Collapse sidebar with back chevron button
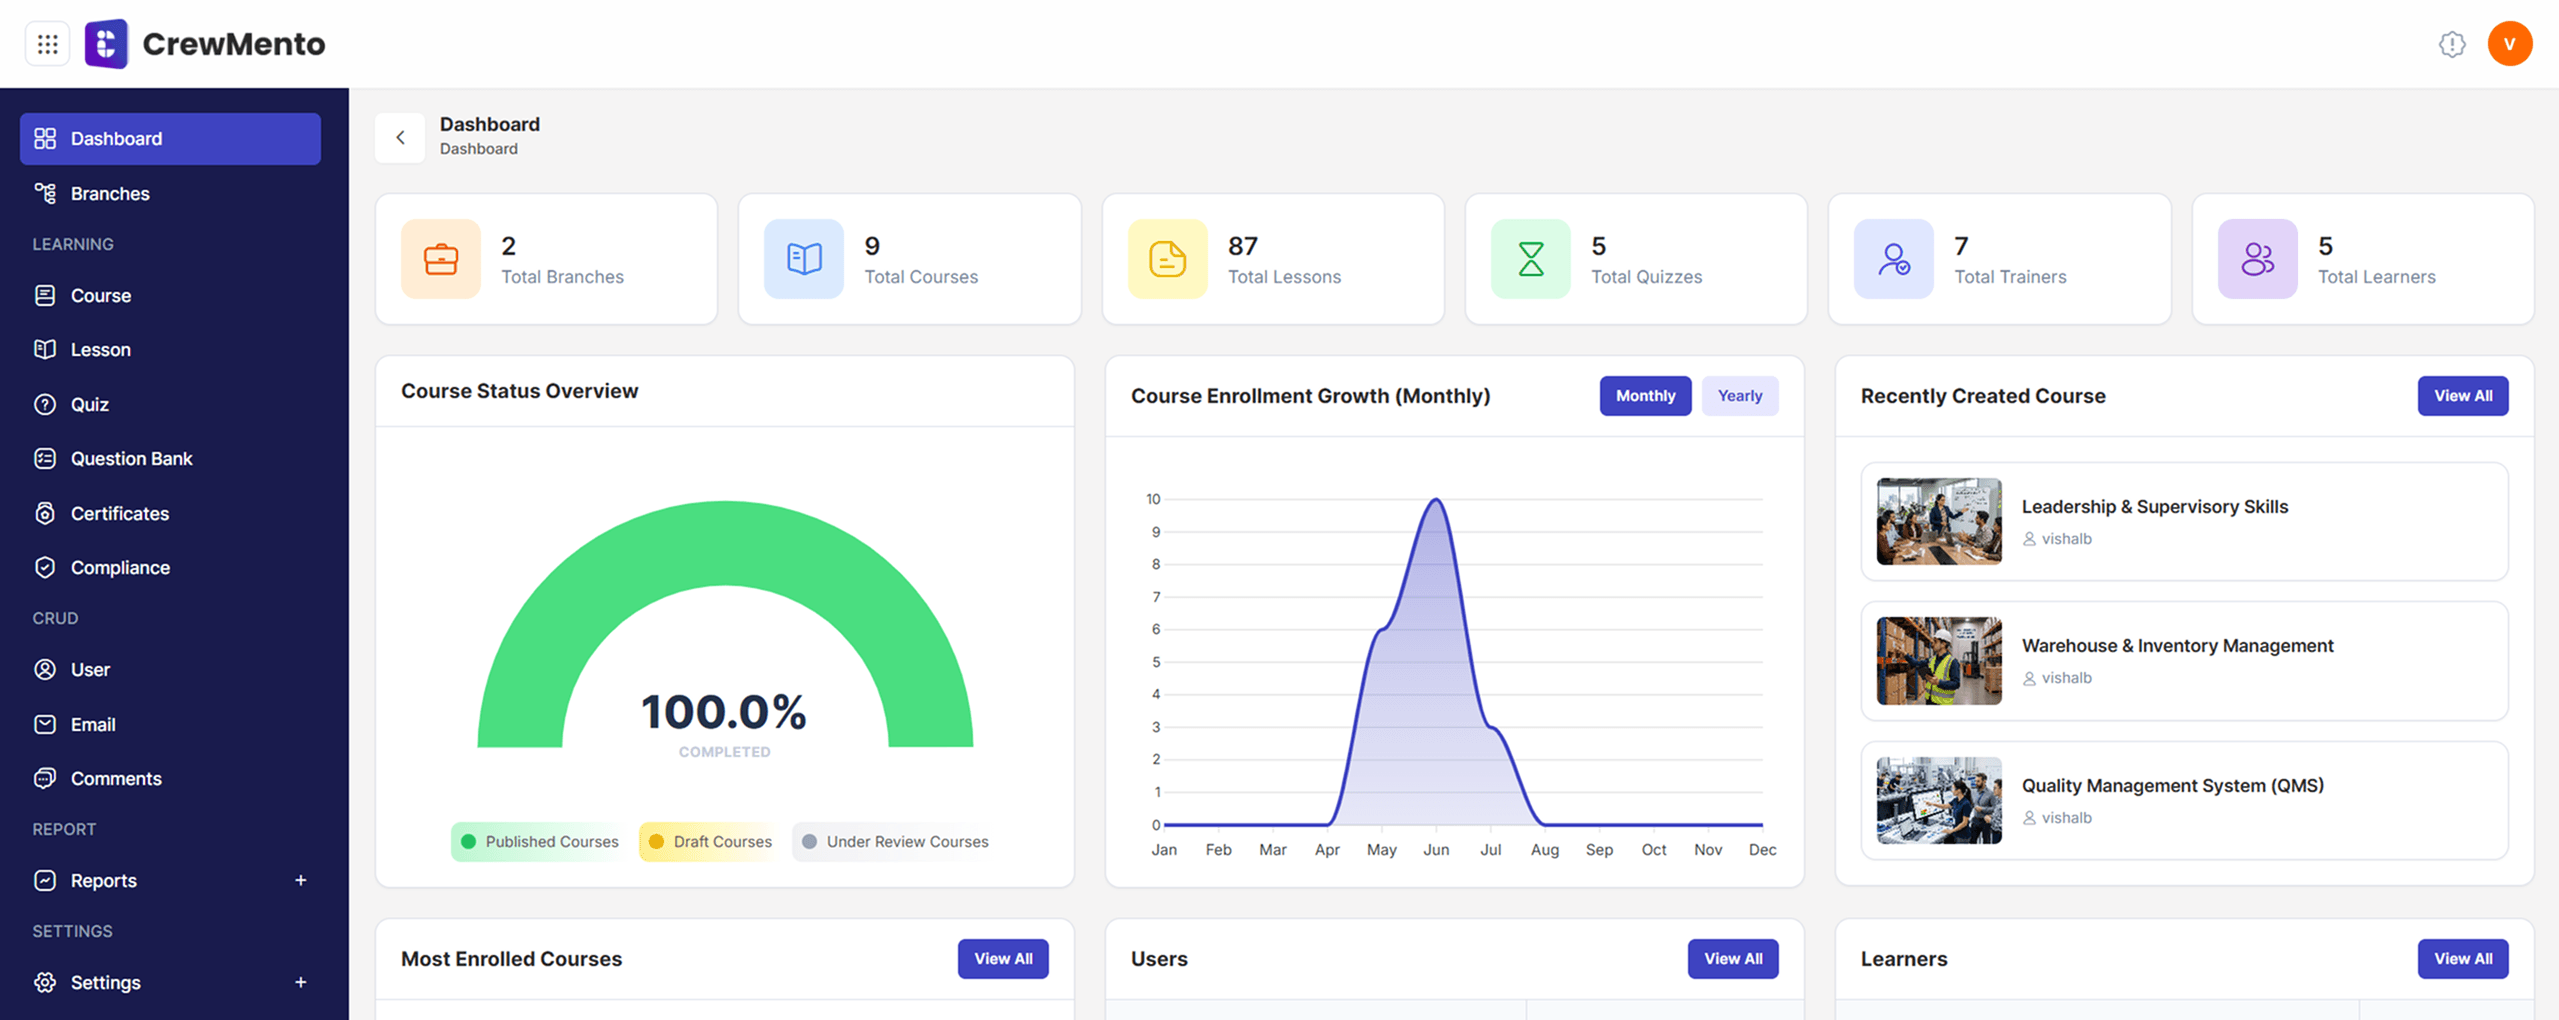The image size is (2559, 1020). tap(400, 138)
